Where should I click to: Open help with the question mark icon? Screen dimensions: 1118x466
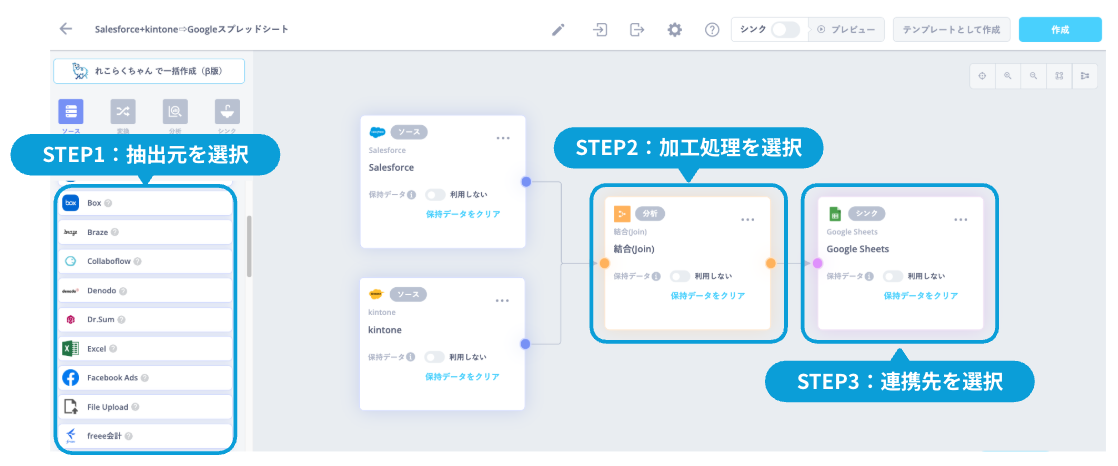712,30
